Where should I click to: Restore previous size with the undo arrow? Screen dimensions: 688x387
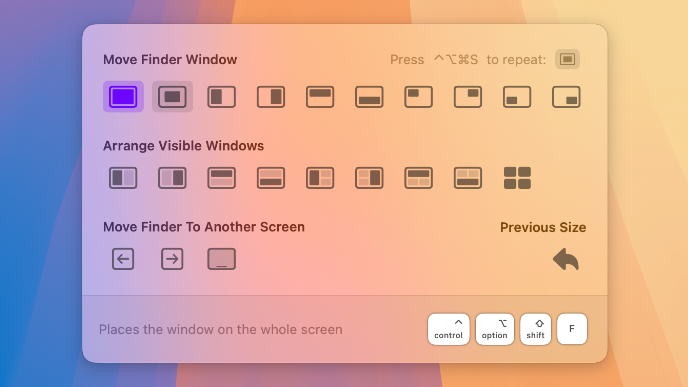566,259
